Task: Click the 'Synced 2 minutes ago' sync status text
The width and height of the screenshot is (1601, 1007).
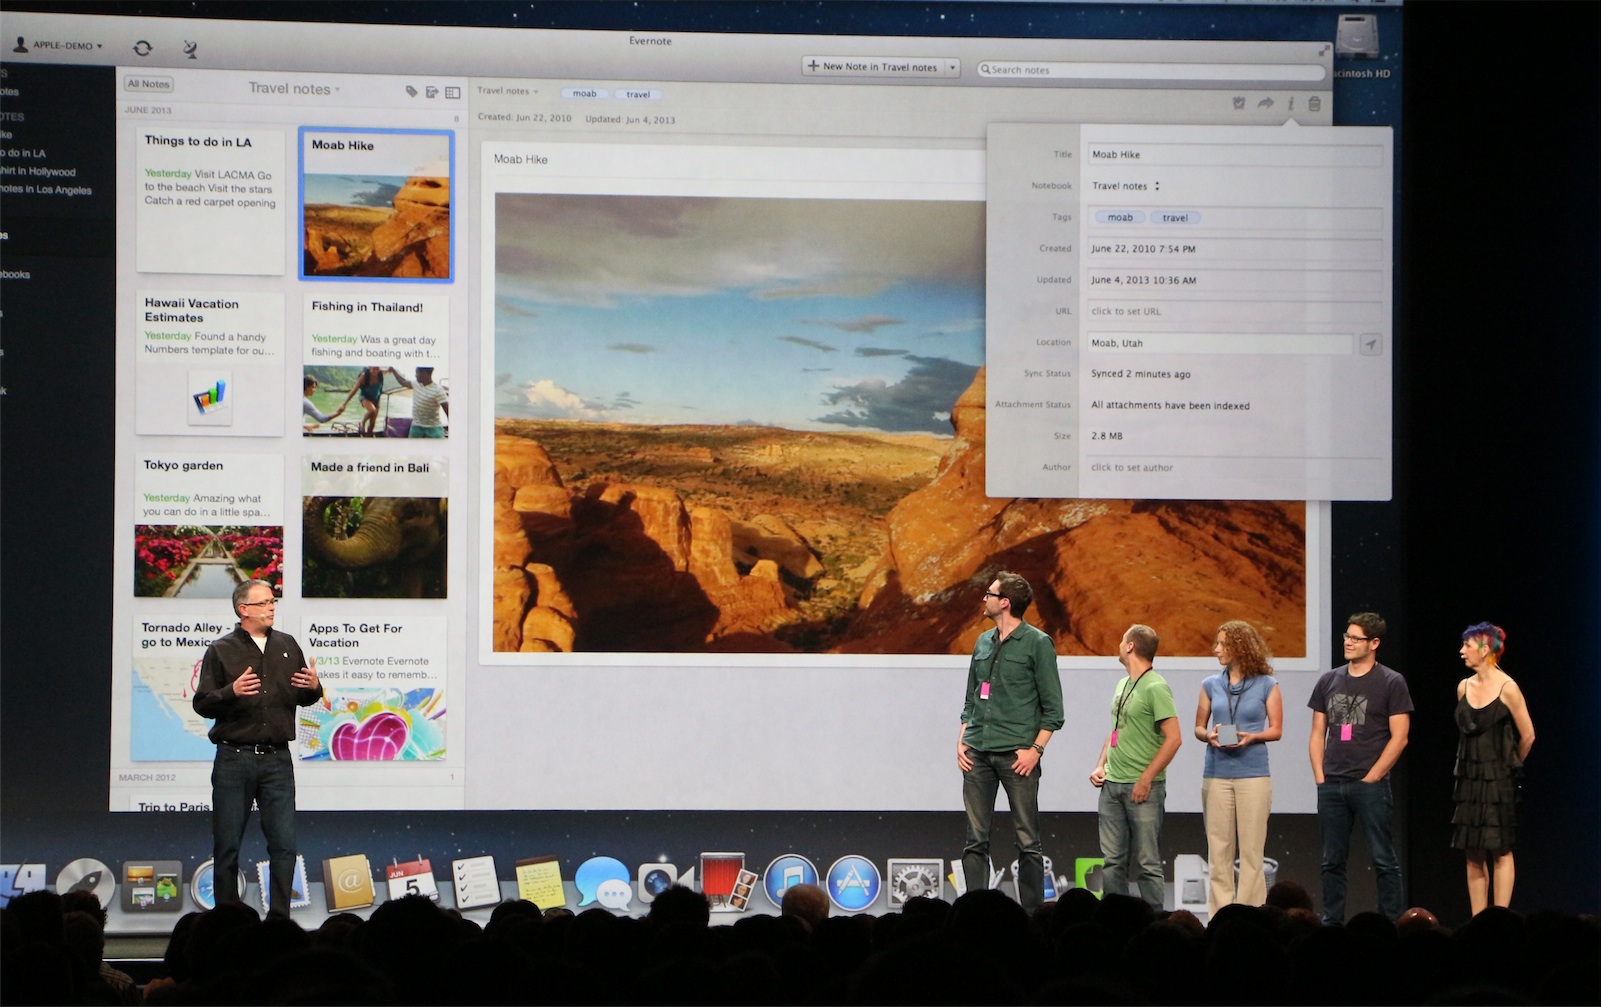Action: (x=1140, y=375)
